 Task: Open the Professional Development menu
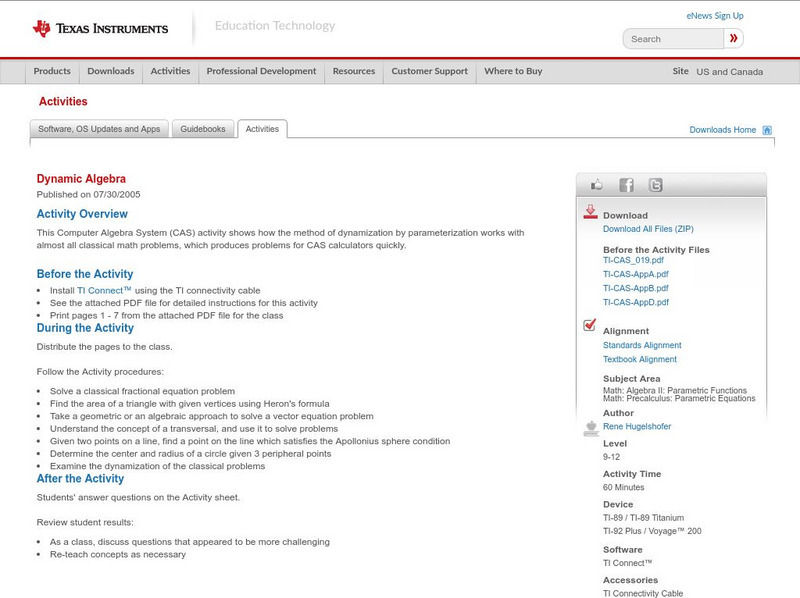click(261, 71)
